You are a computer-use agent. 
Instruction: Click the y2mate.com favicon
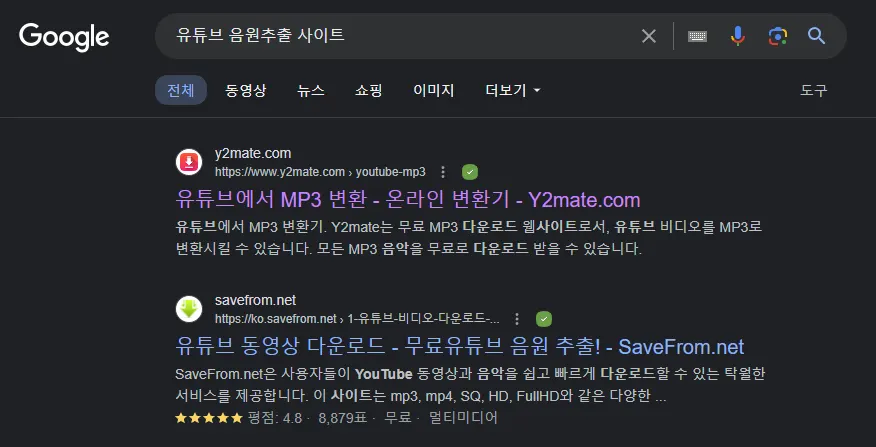coord(189,162)
